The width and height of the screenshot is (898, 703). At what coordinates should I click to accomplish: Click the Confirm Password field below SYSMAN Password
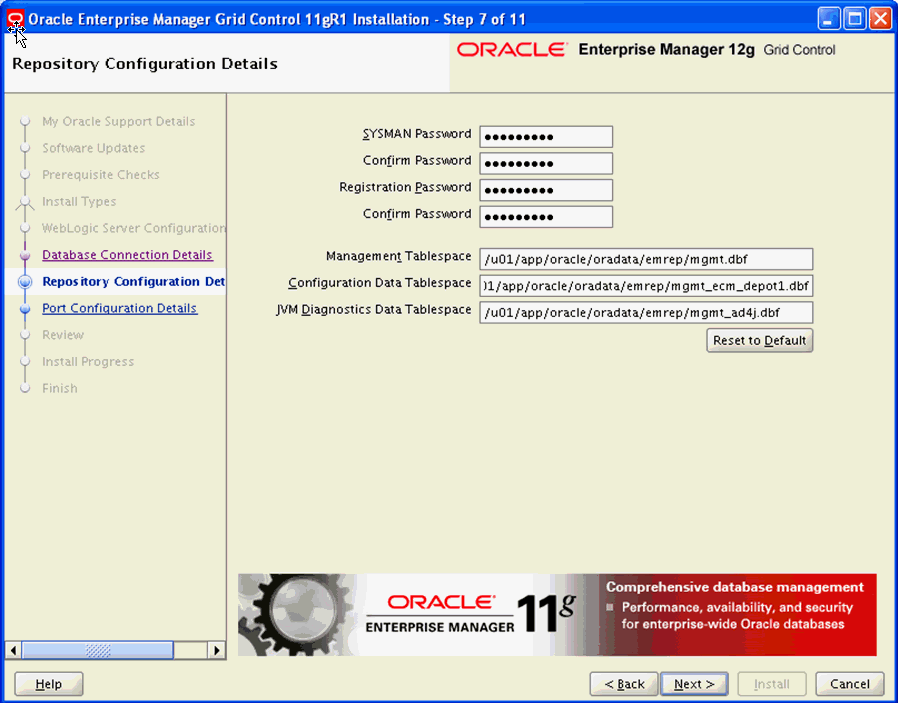point(546,163)
